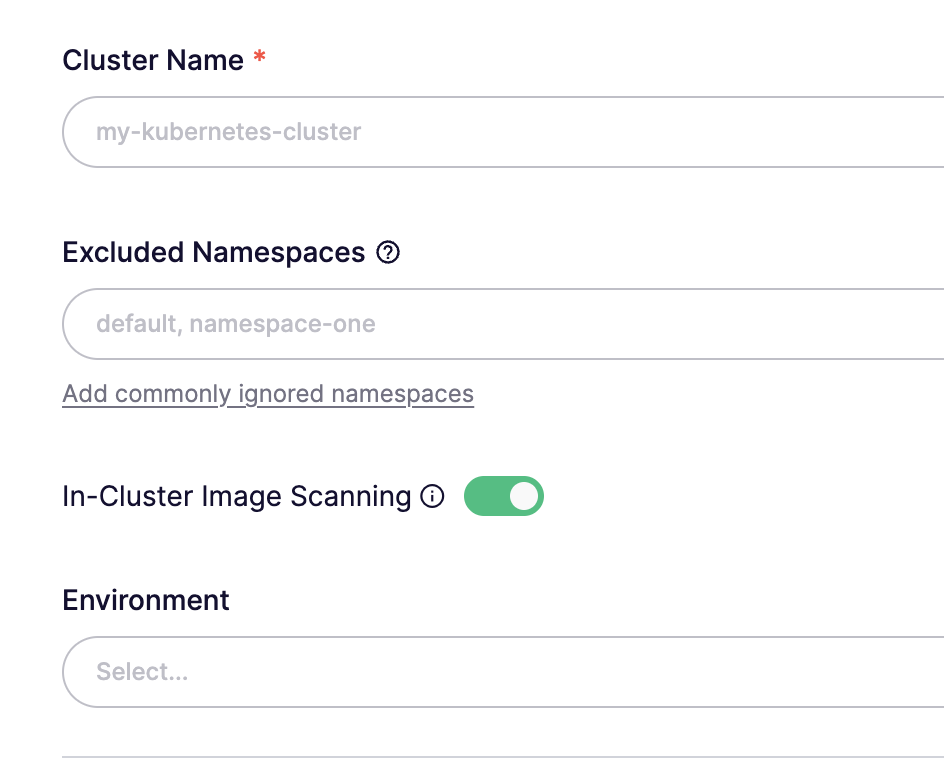Click the help icon after Excluded Namespaces label

[390, 252]
